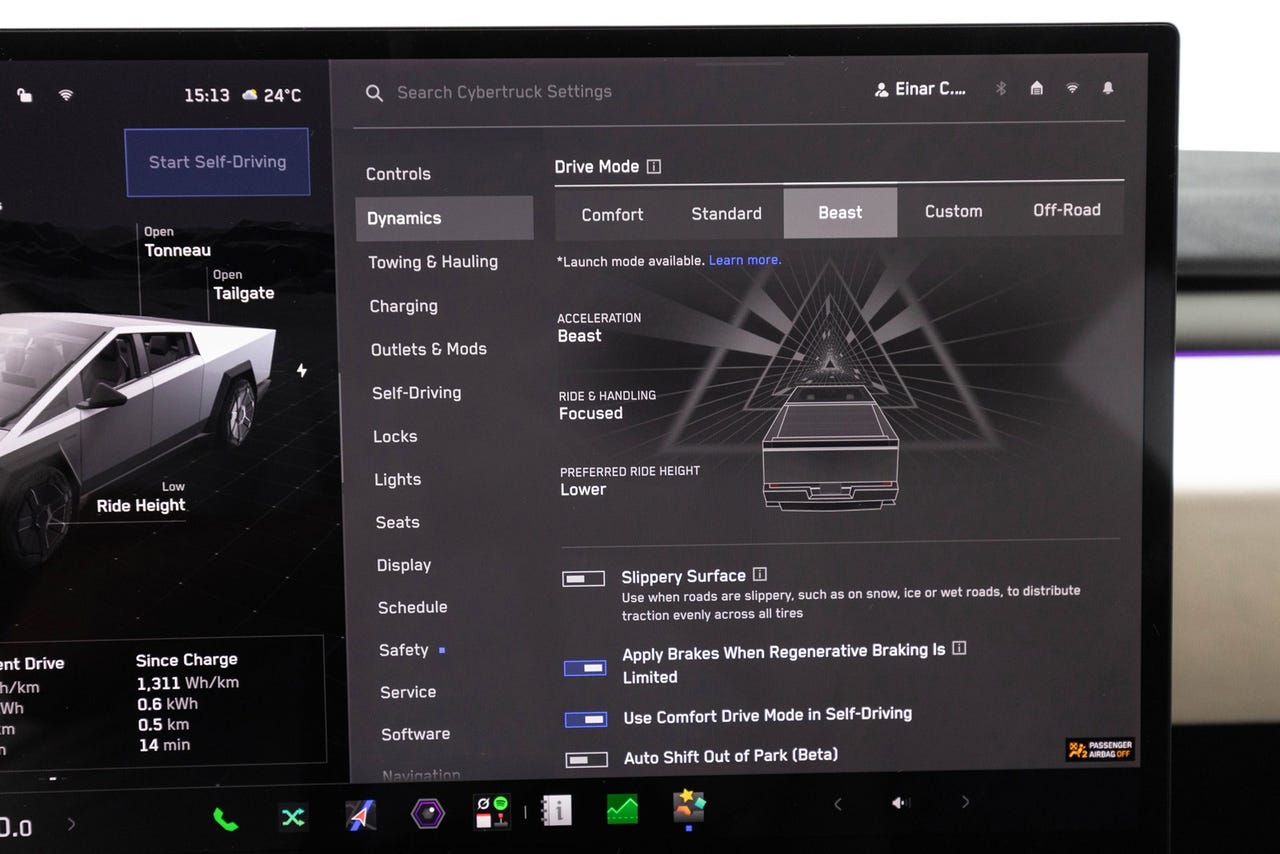This screenshot has width=1280, height=854.
Task: Tap the Tailgate Open control
Action: (x=243, y=285)
